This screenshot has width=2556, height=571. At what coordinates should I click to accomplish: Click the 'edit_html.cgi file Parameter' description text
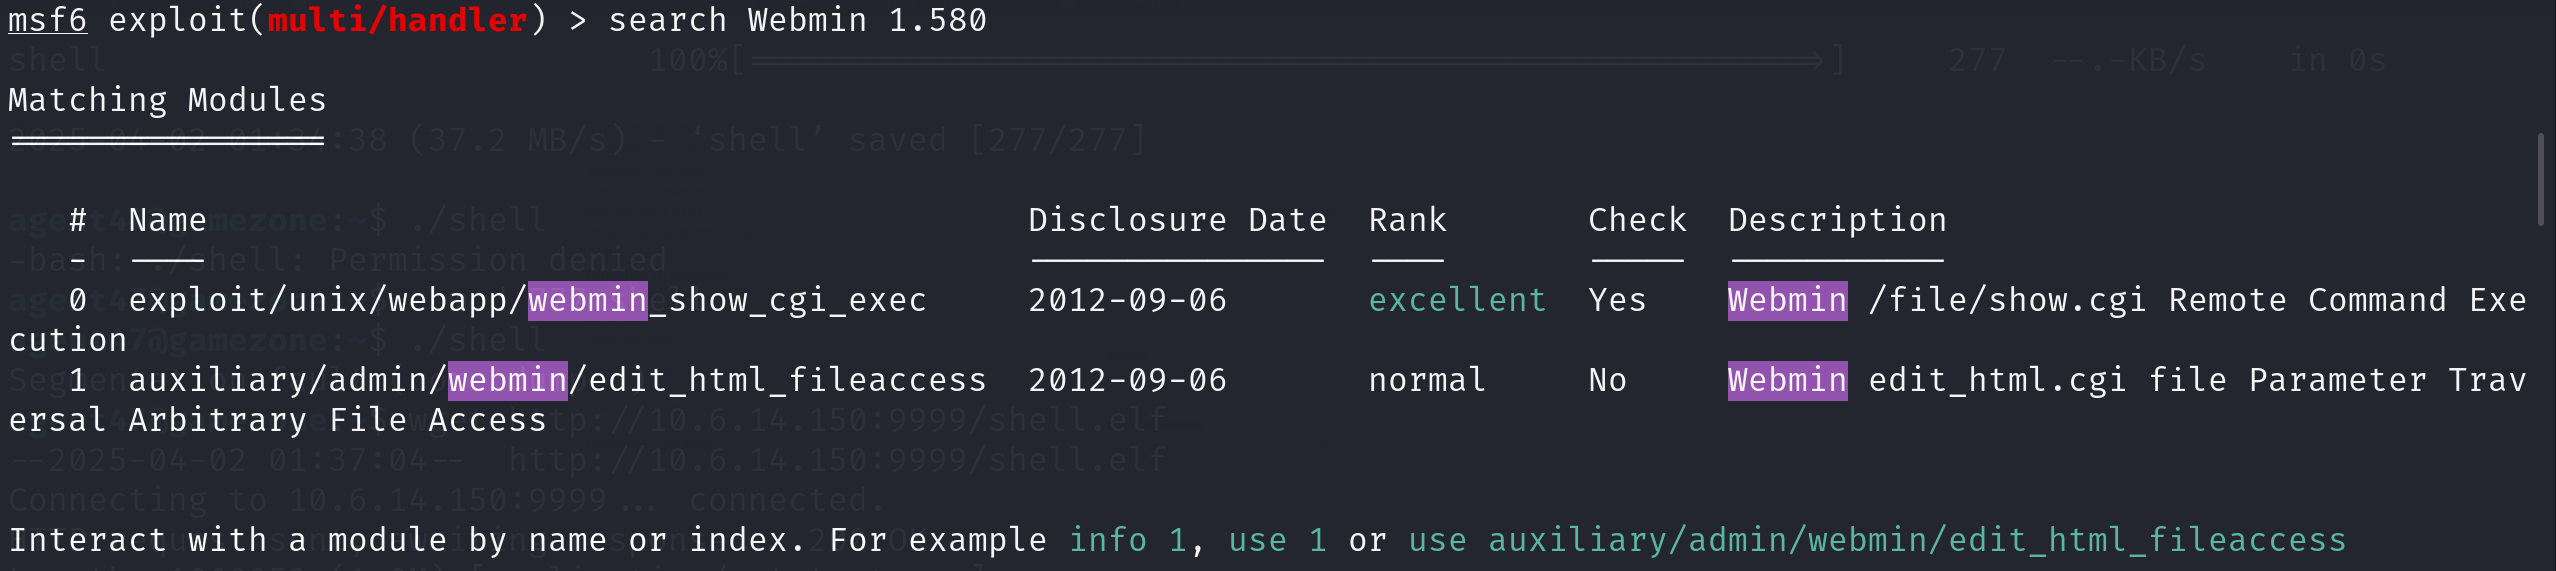click(2148, 380)
